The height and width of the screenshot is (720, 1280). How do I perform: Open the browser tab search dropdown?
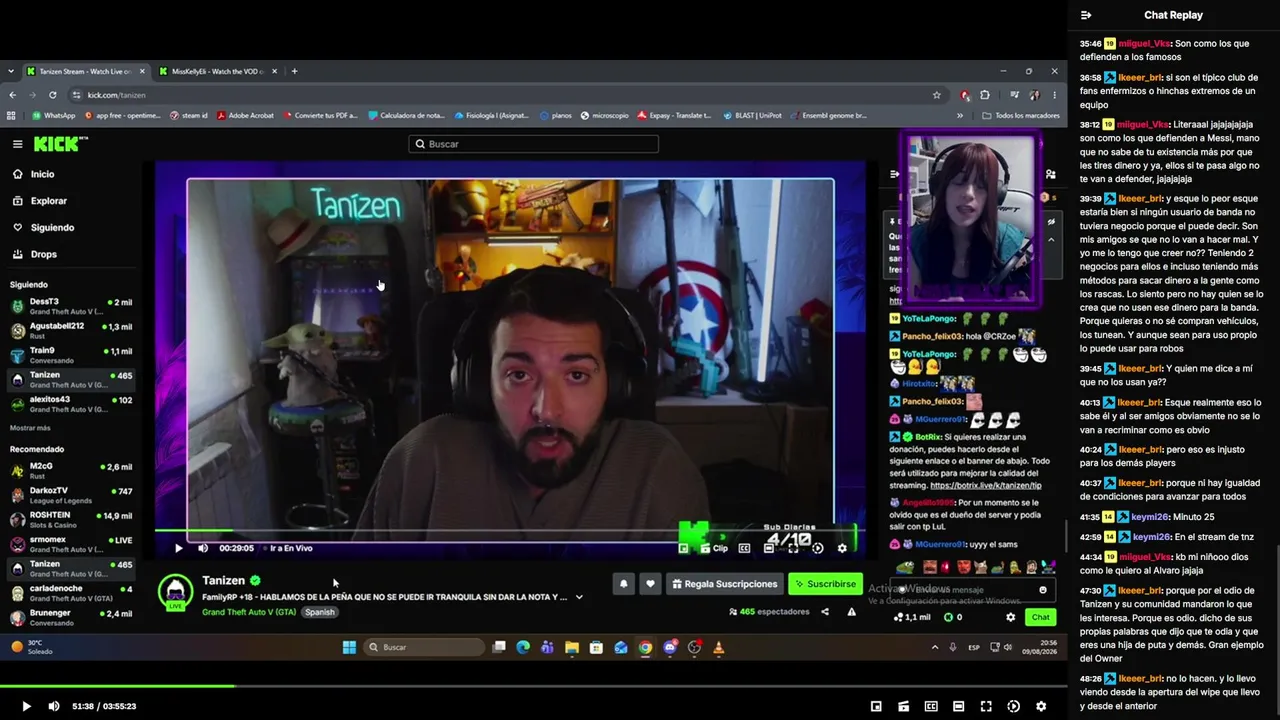coord(10,71)
